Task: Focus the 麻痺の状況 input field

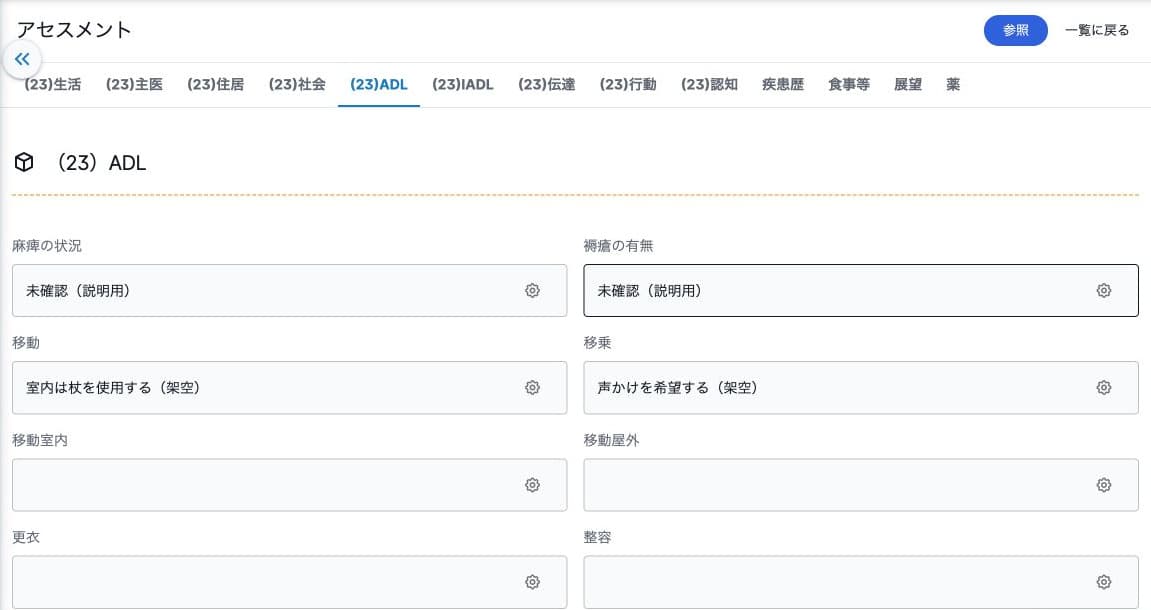Action: [289, 291]
